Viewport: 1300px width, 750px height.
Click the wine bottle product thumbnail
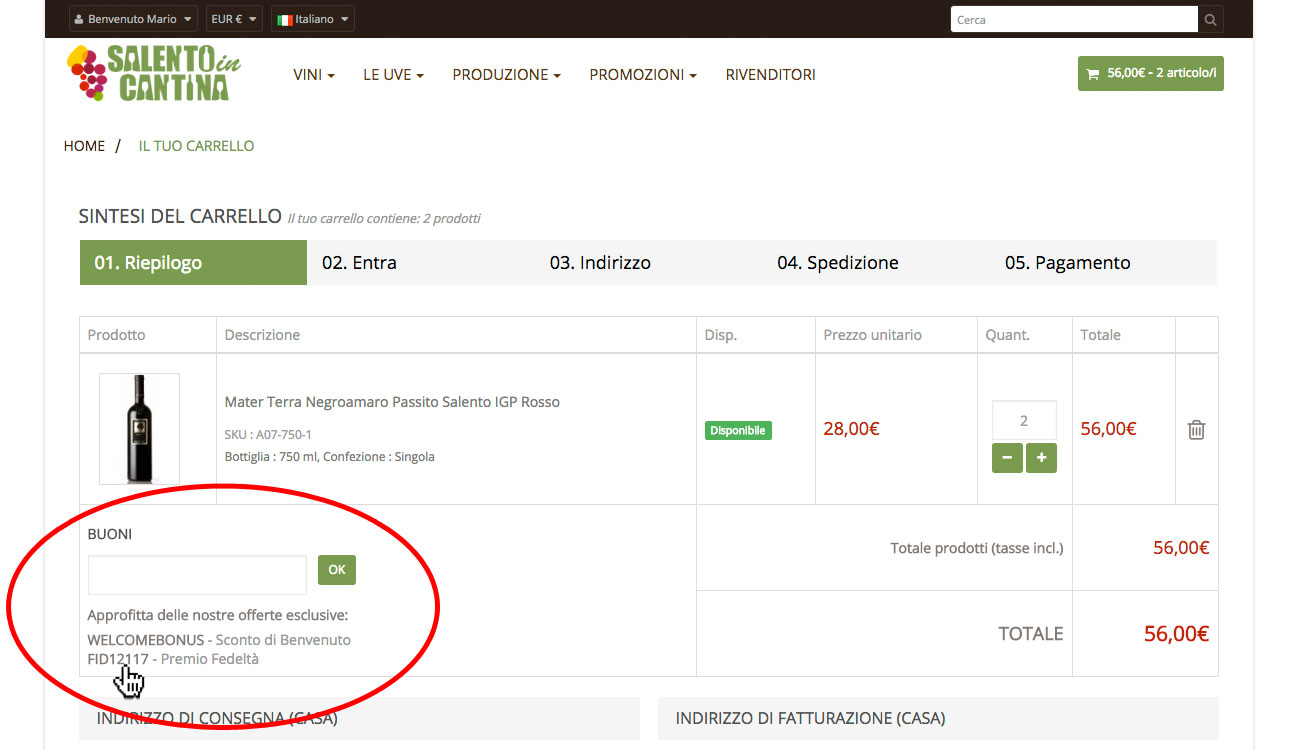(x=139, y=429)
